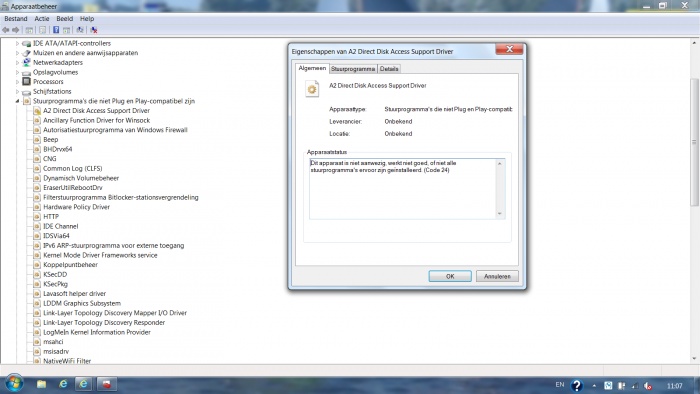
Task: Click the muted volume icon in system tray
Action: tap(648, 386)
